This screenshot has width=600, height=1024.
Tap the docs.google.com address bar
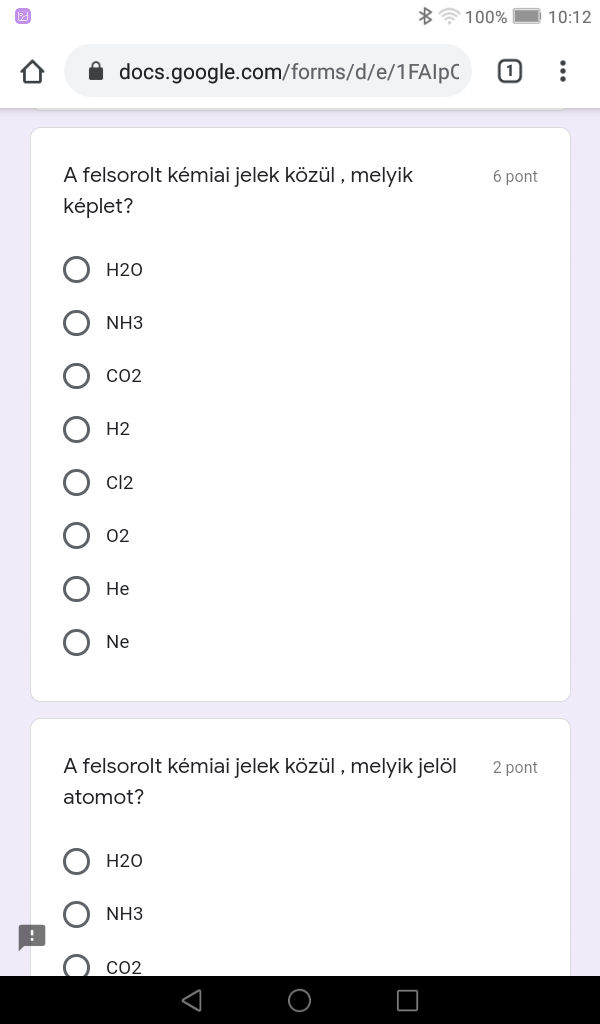click(288, 71)
